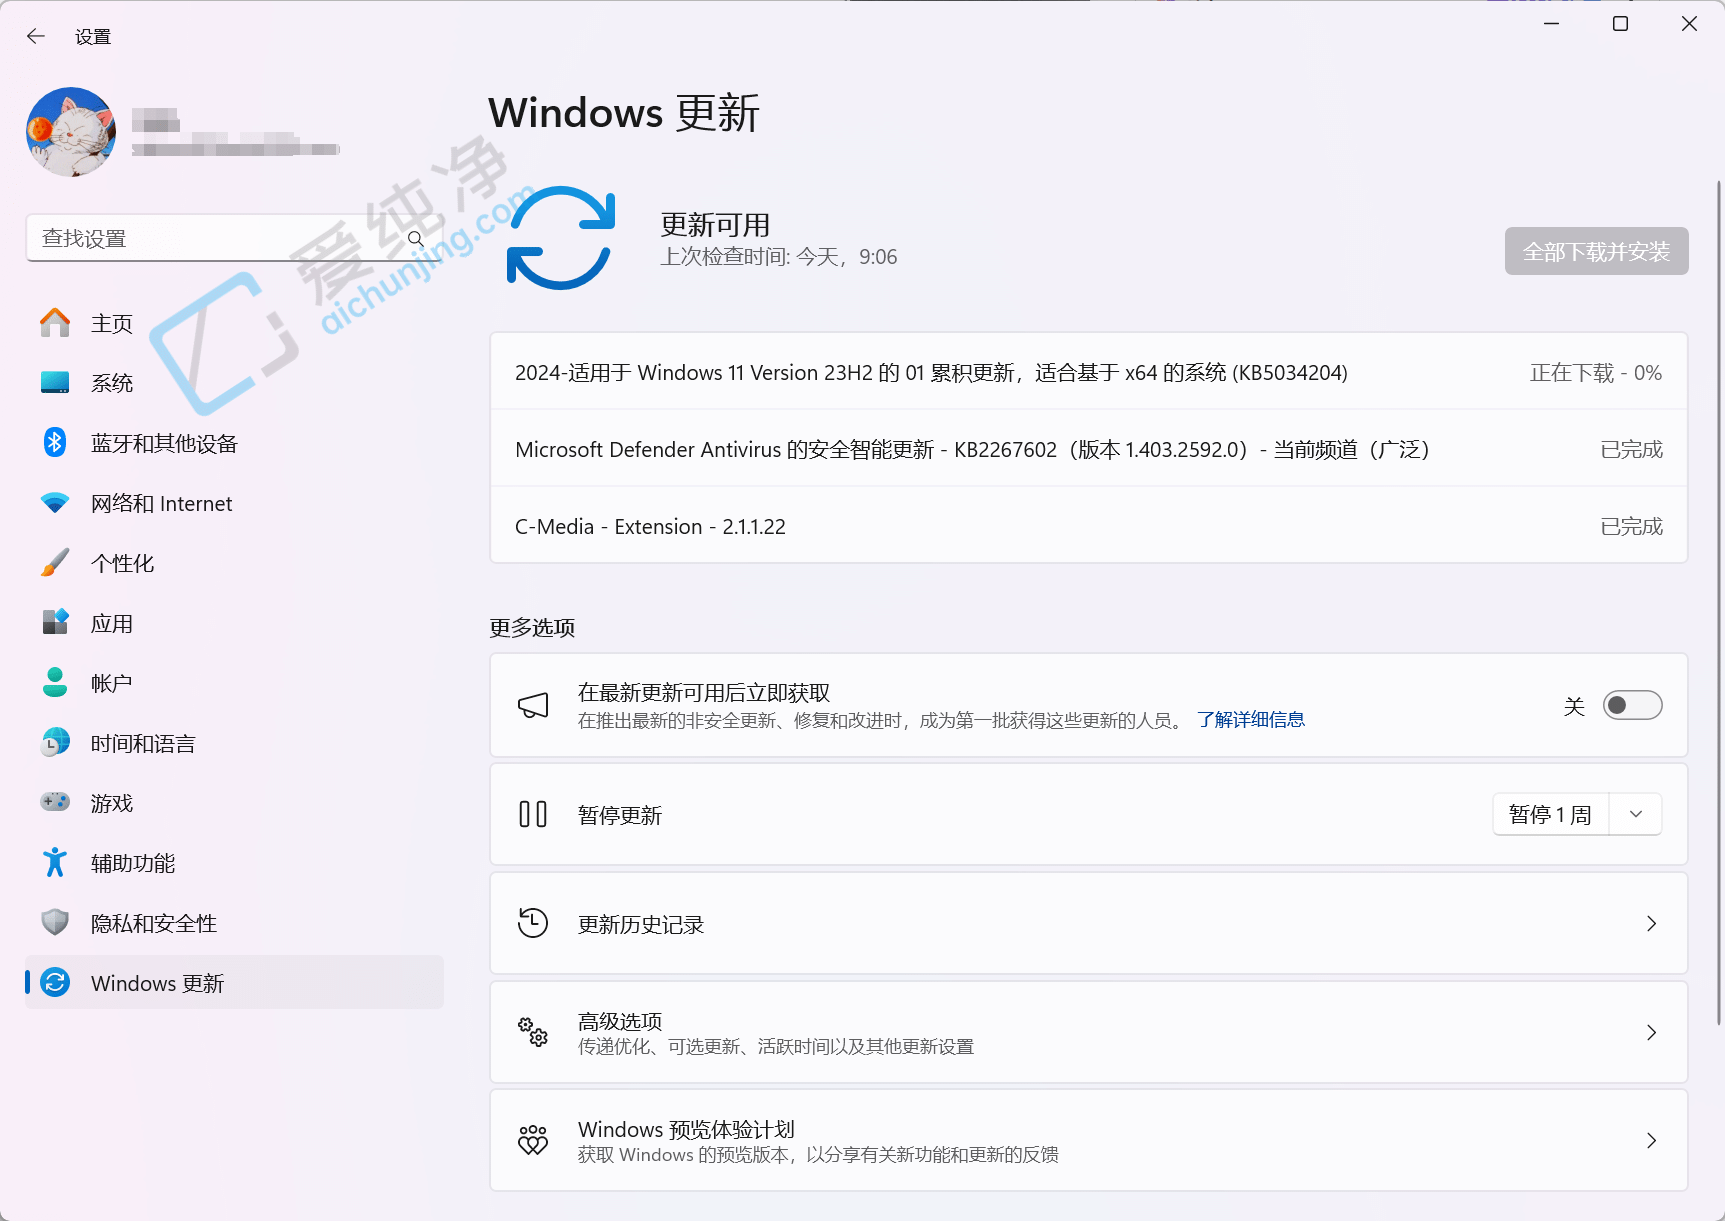Click 正在下载 - 0% status
This screenshot has width=1725, height=1221.
click(x=1596, y=373)
